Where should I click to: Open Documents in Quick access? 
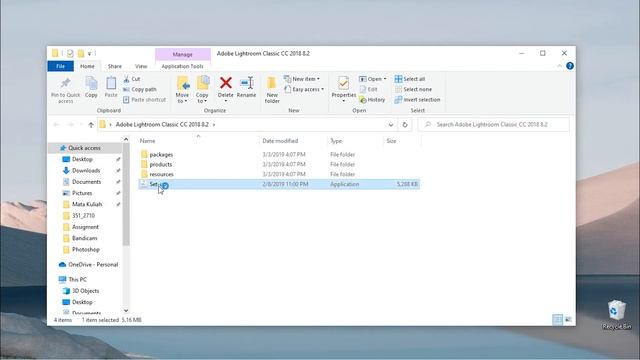pyautogui.click(x=87, y=182)
